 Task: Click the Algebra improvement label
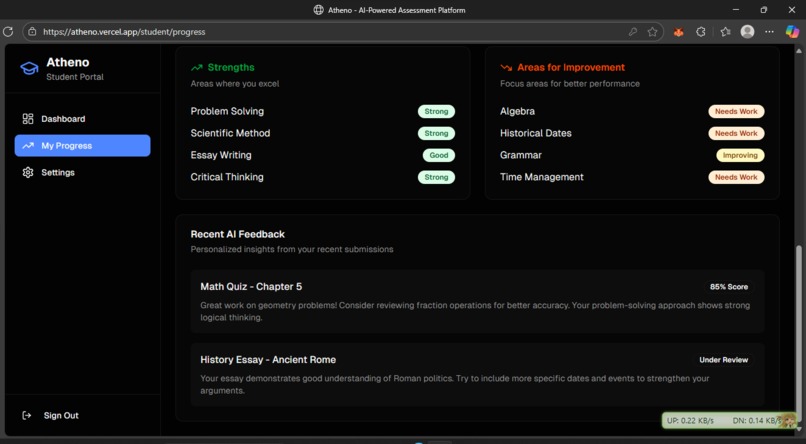517,111
